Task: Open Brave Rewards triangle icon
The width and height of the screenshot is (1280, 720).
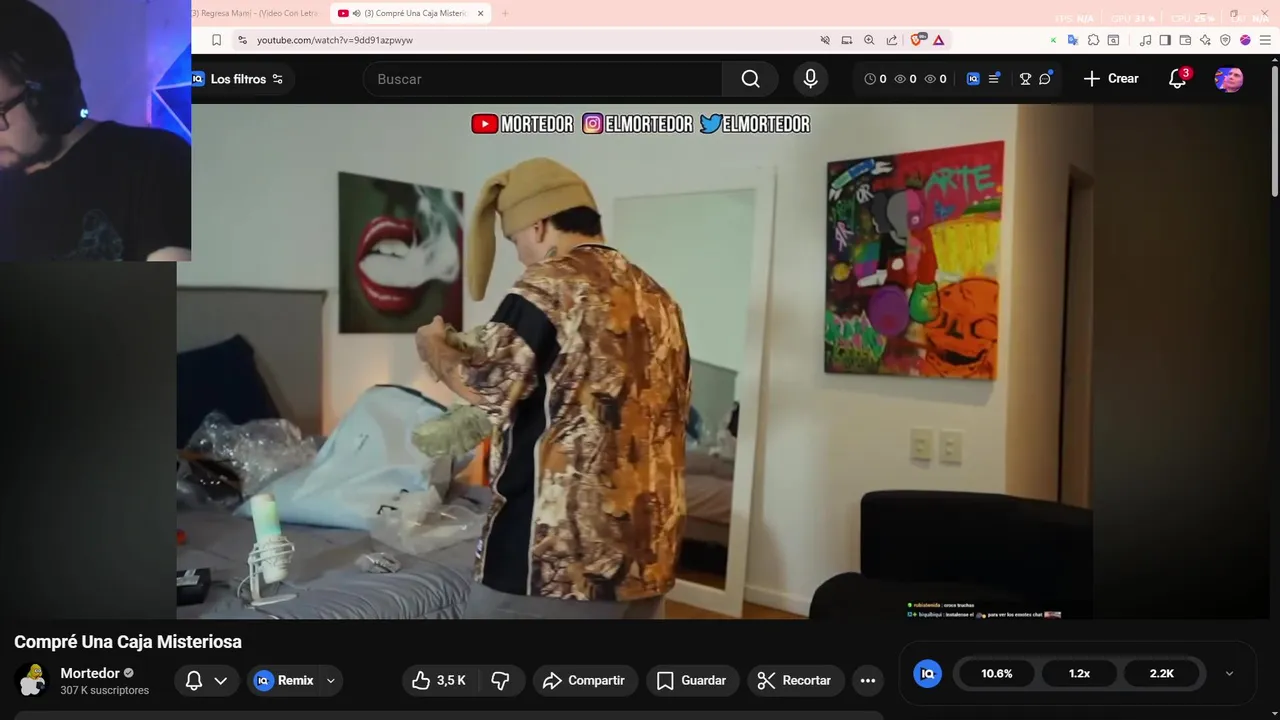Action: pyautogui.click(x=939, y=40)
